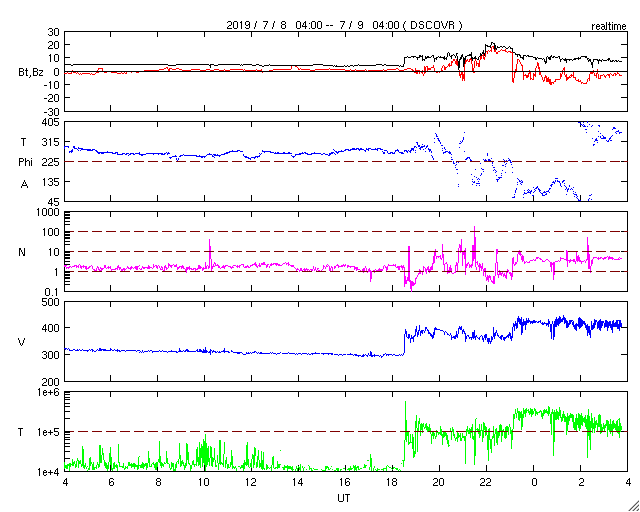Viewport: 640px width, 512px height.
Task: Click the '16' hour tick on UT axis
Action: (x=344, y=482)
